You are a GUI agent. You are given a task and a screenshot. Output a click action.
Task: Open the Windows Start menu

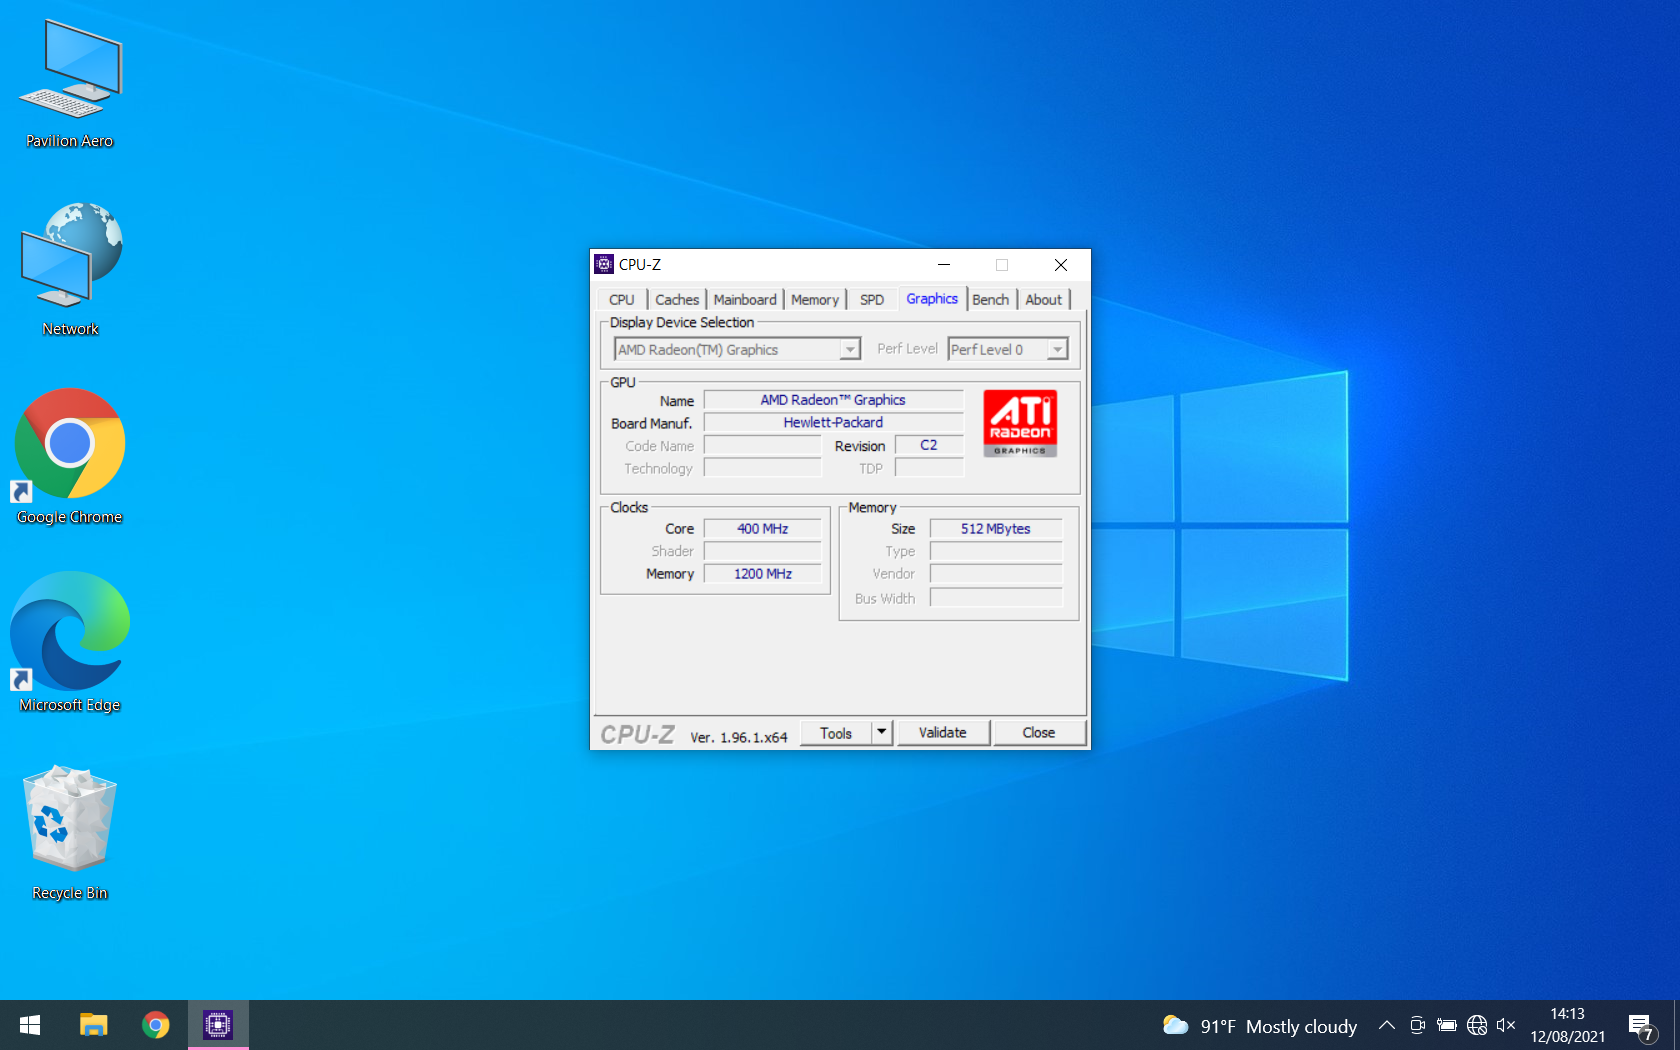coord(30,1025)
